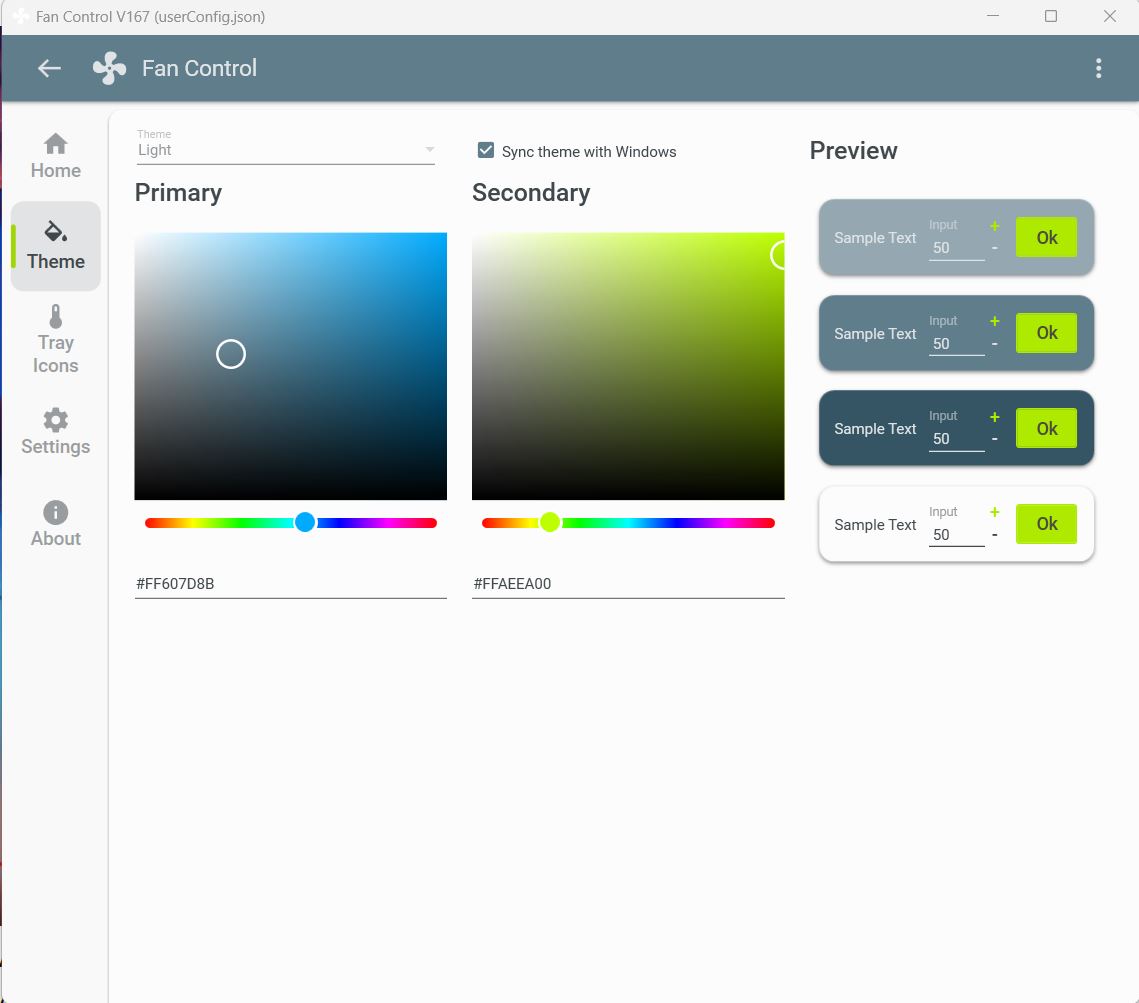Open the three-dot overflow menu
Screen dimensions: 1139x1003
[x=1098, y=68]
